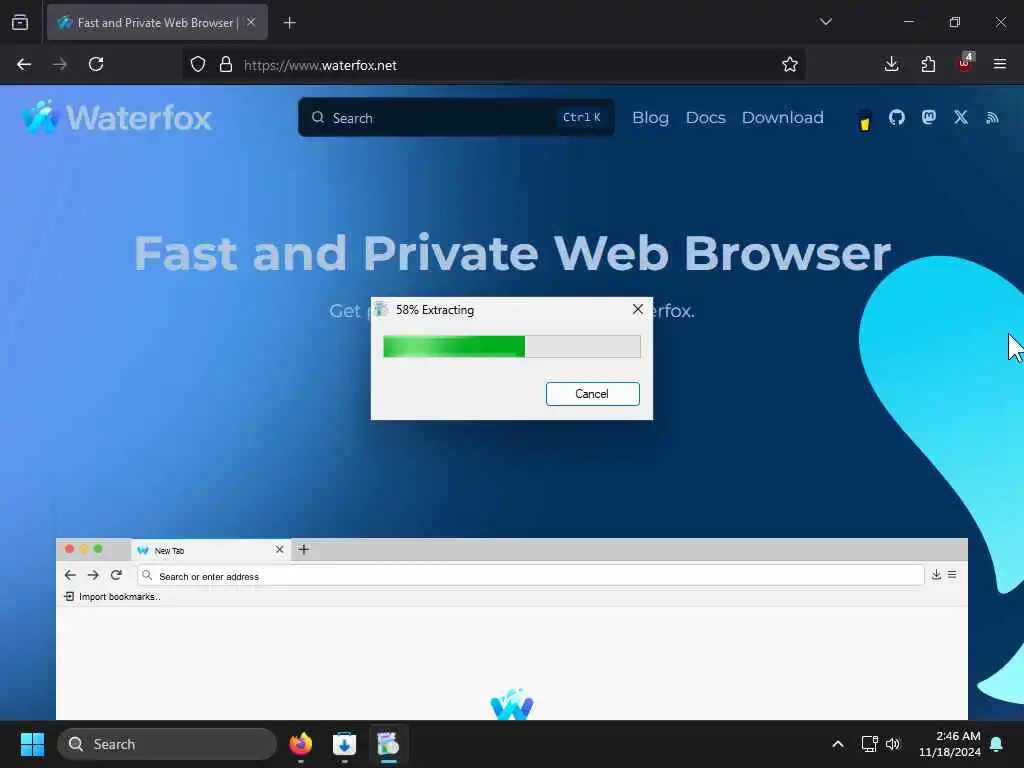Show site security padlock info
This screenshot has height=768, width=1024.
(x=226, y=64)
